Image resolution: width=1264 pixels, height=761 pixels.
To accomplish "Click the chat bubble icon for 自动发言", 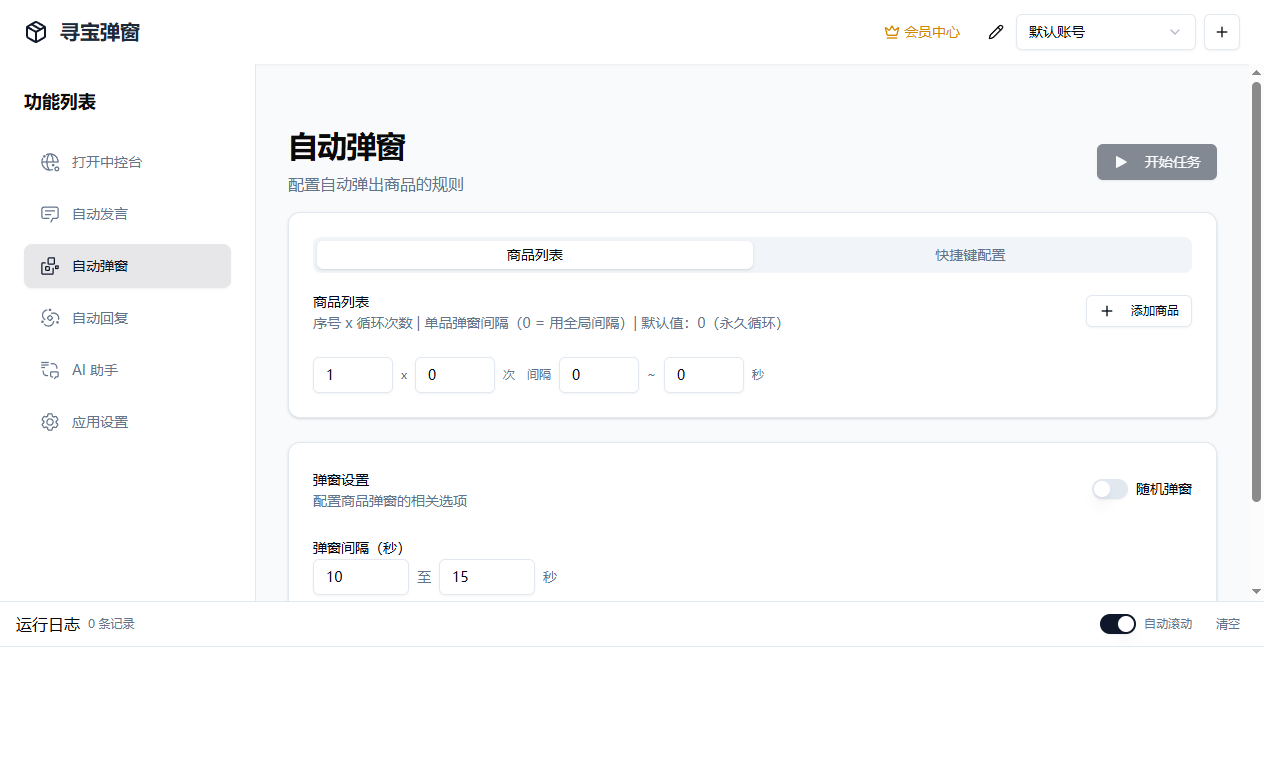I will (x=50, y=214).
